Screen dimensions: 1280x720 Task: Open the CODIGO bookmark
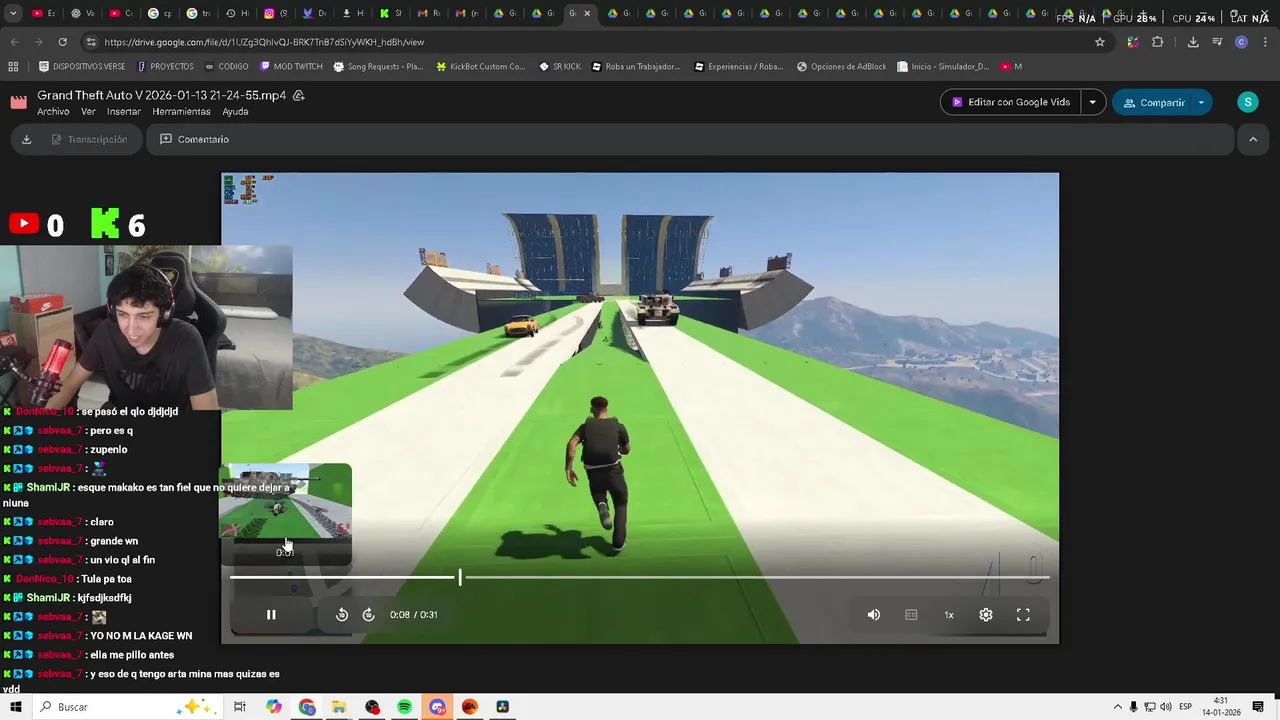pyautogui.click(x=226, y=66)
